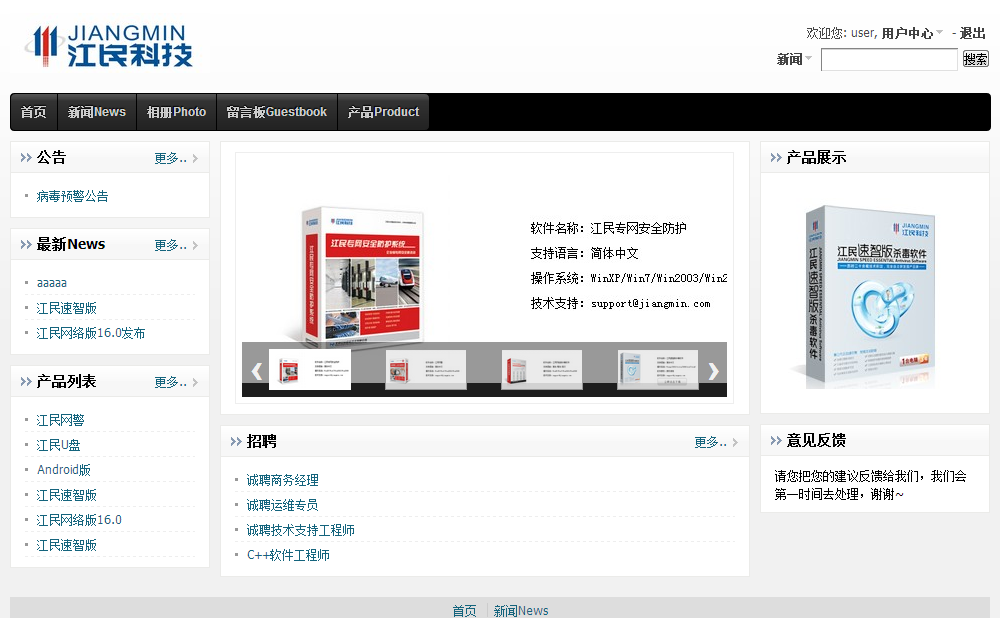Open the last 江民速智版 entry in 产品列表
The image size is (1000, 618).
pyautogui.click(x=66, y=545)
